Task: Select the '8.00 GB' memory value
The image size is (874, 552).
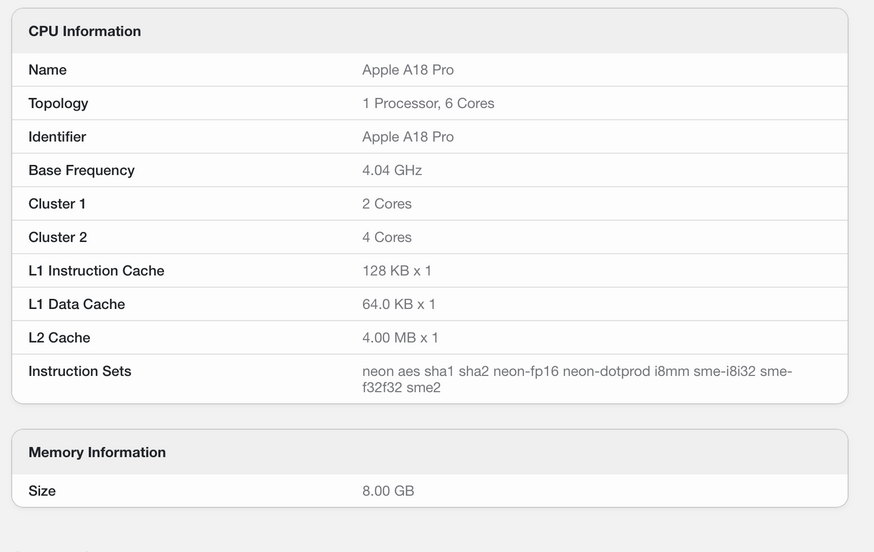Action: (x=388, y=491)
